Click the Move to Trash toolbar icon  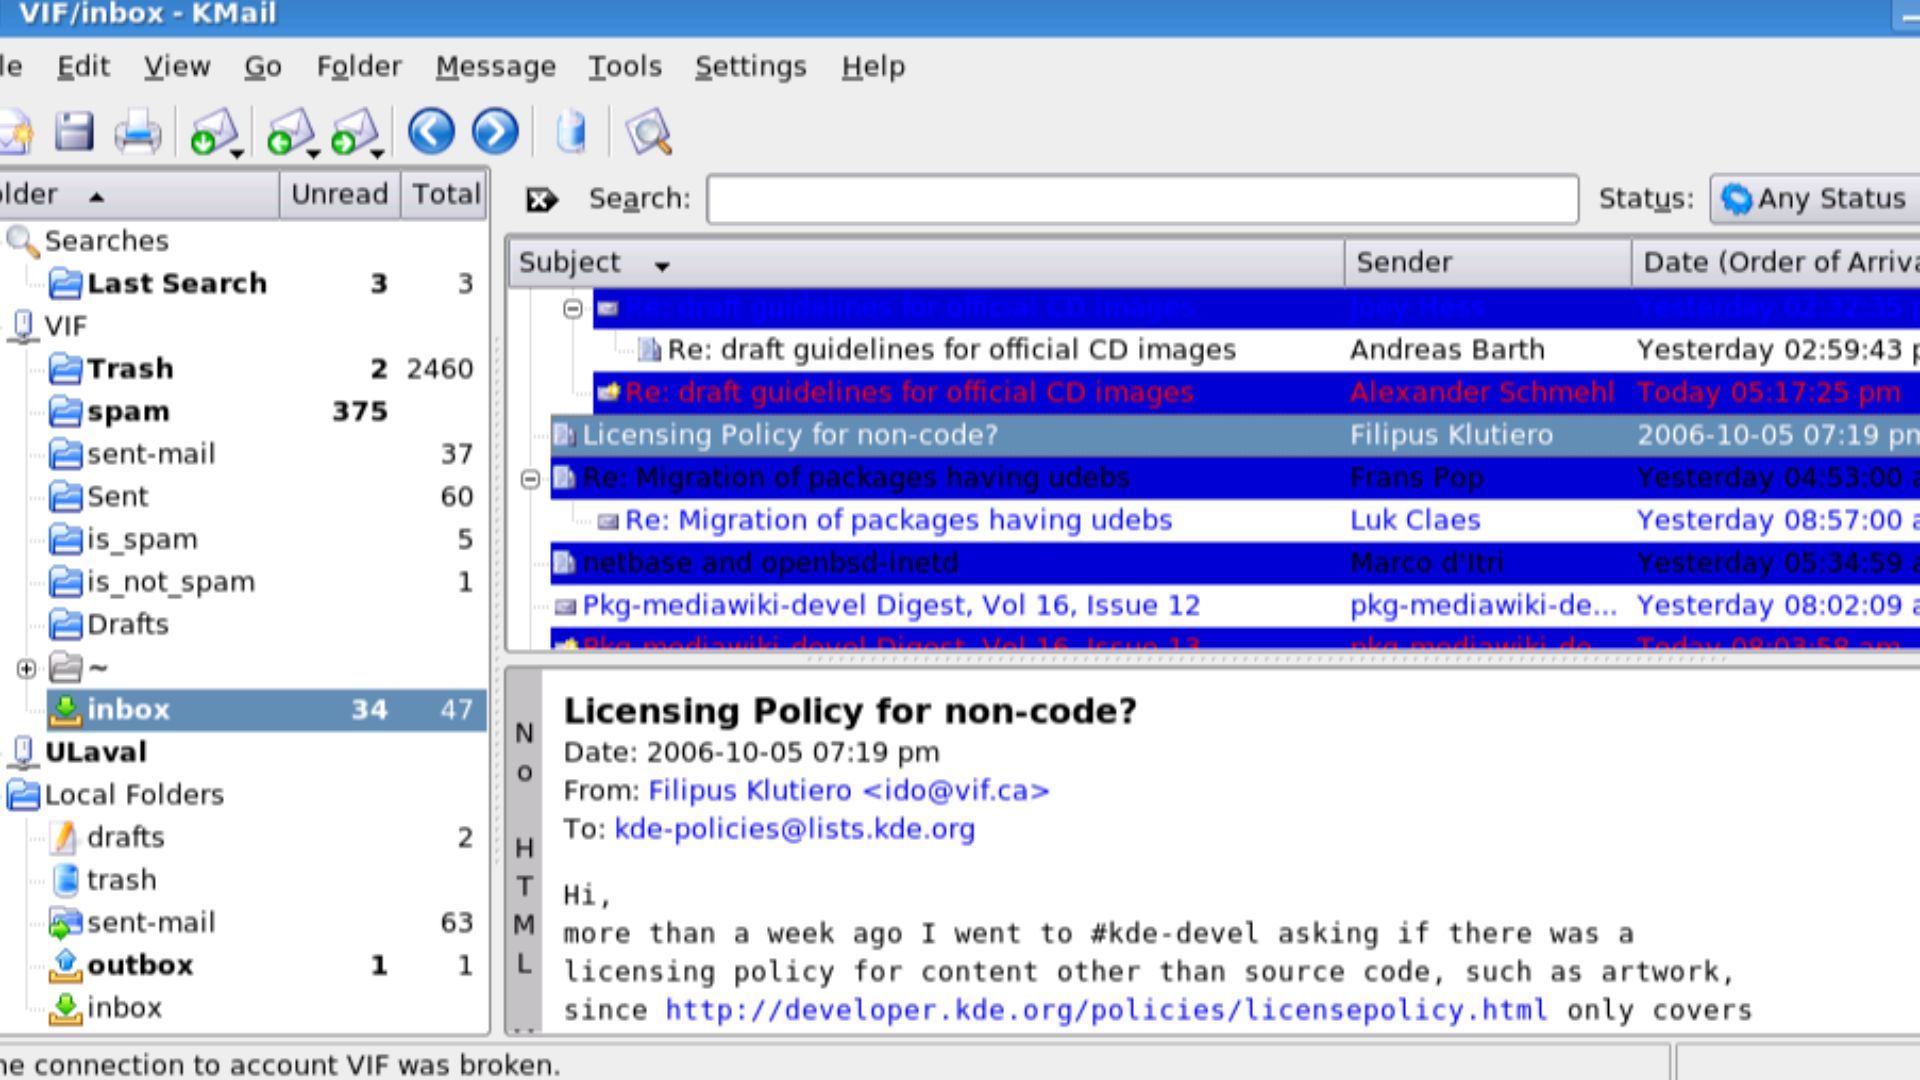point(571,132)
